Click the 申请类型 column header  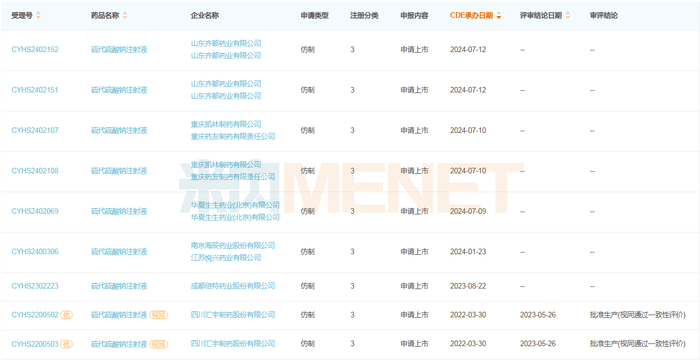click(x=315, y=15)
